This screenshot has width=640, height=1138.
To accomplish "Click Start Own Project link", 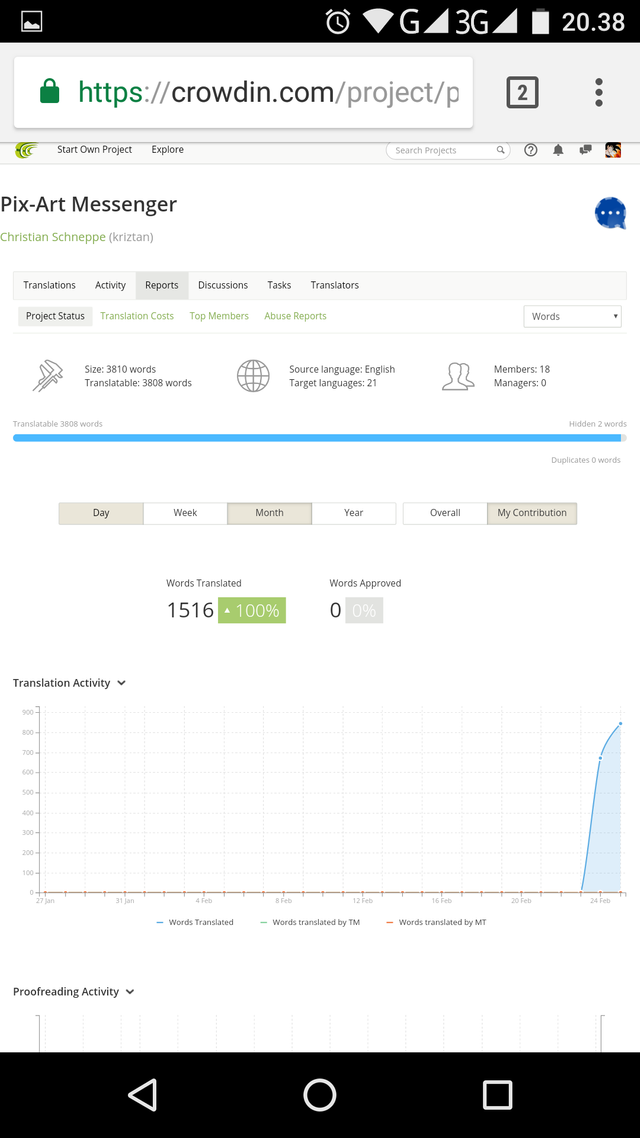I will (95, 150).
